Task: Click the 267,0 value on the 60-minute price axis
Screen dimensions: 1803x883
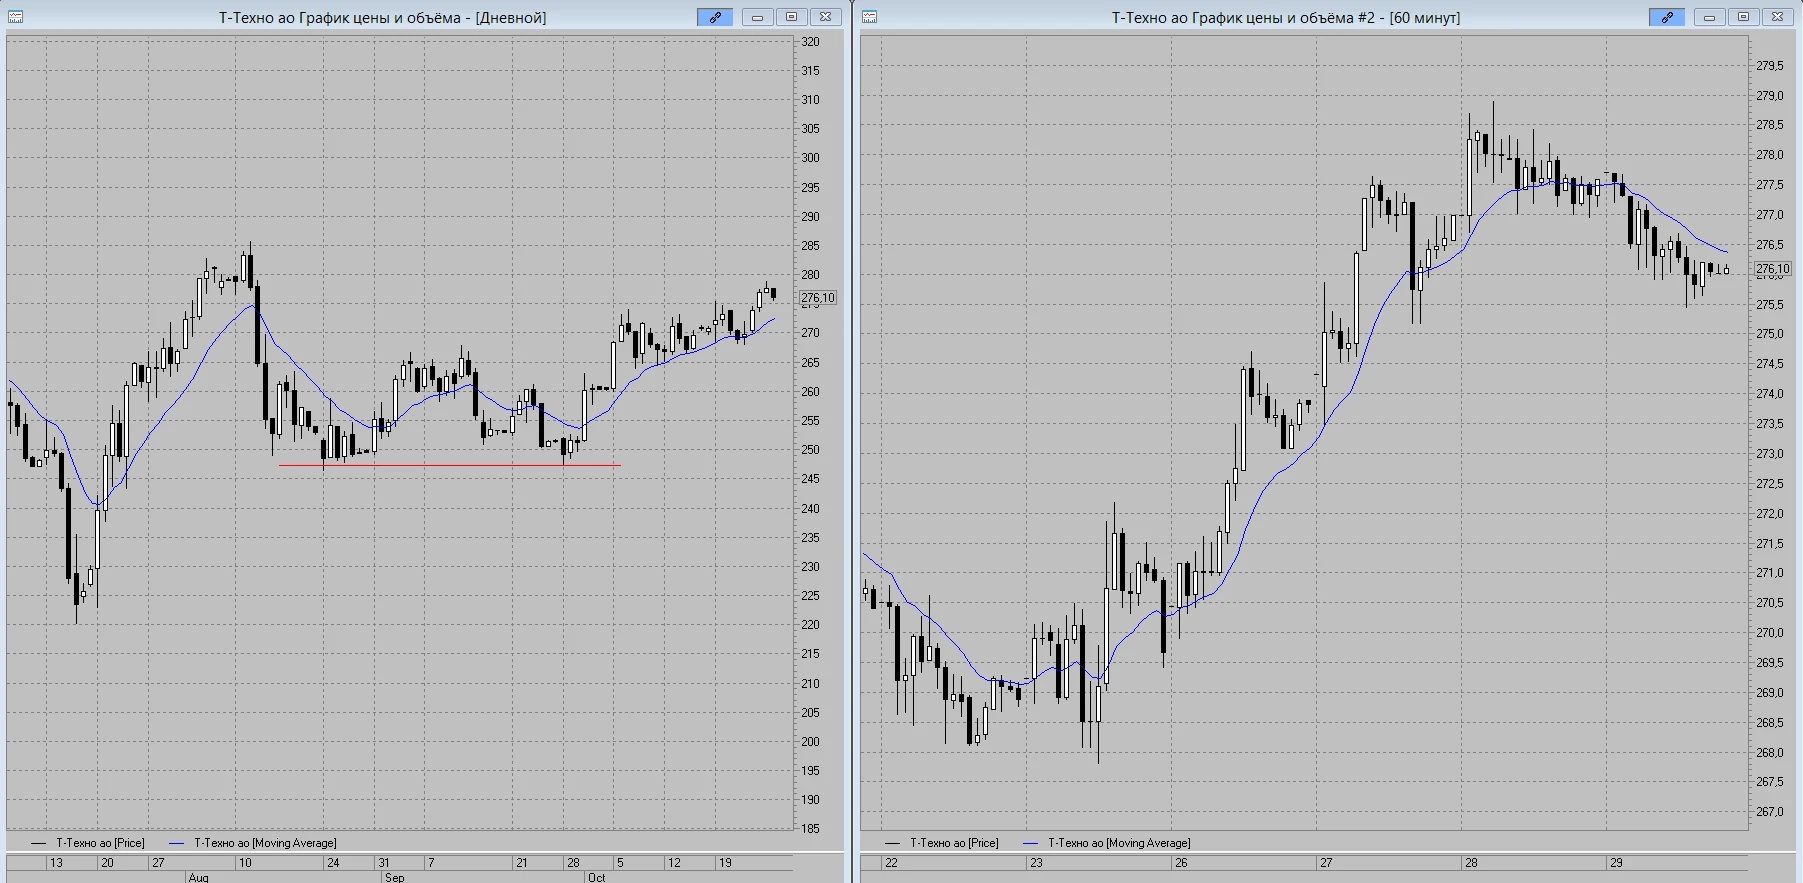Action: [x=1769, y=812]
